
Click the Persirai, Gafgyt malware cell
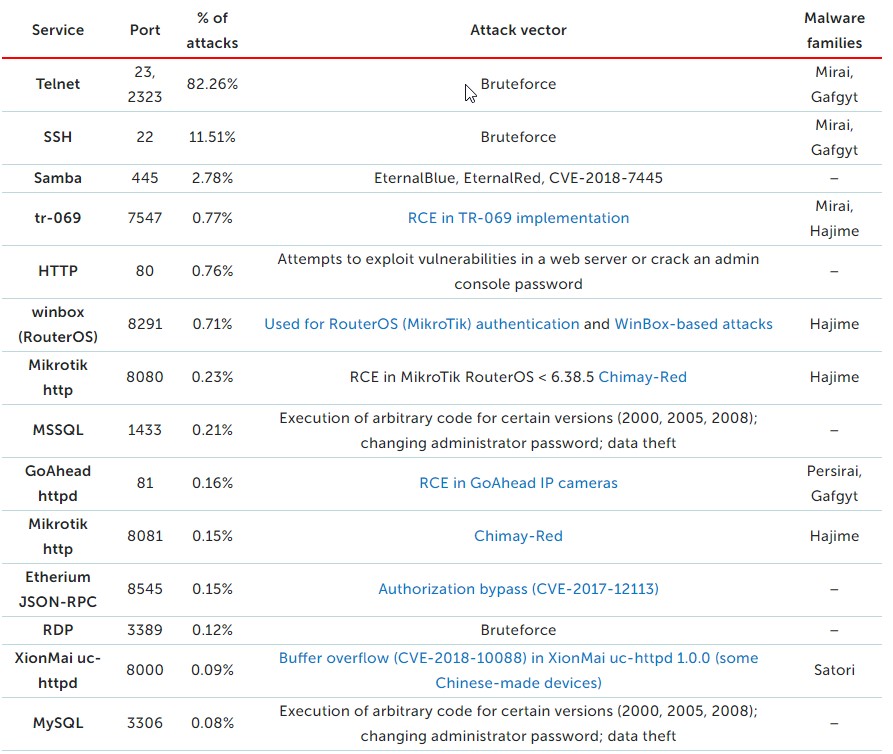pyautogui.click(x=834, y=483)
